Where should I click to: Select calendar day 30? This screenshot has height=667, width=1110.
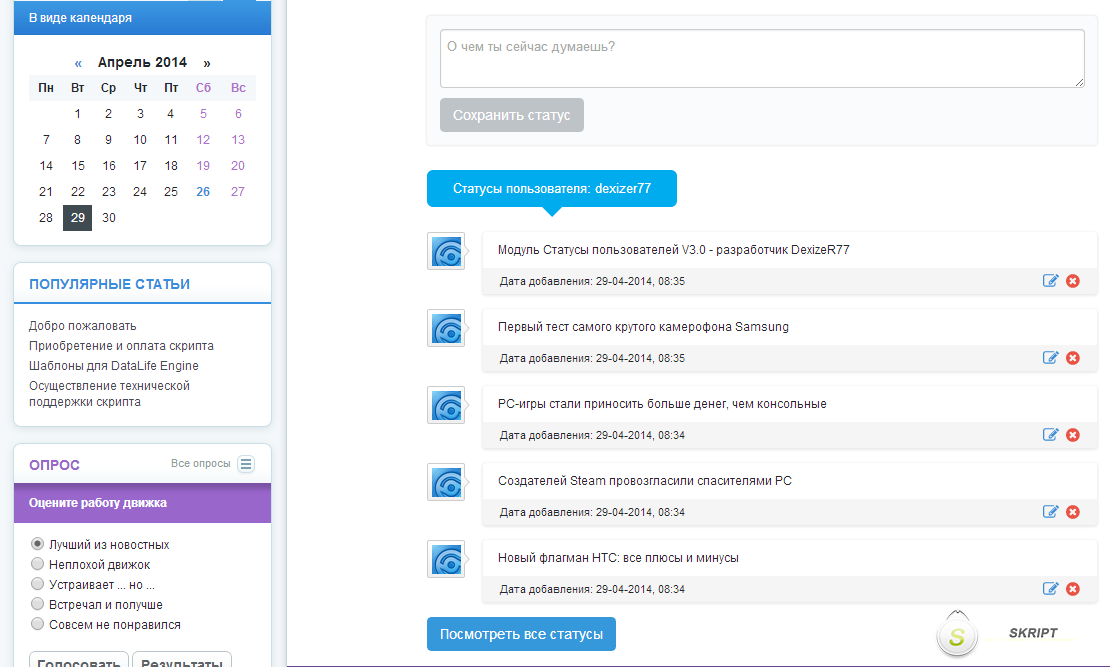pos(108,218)
